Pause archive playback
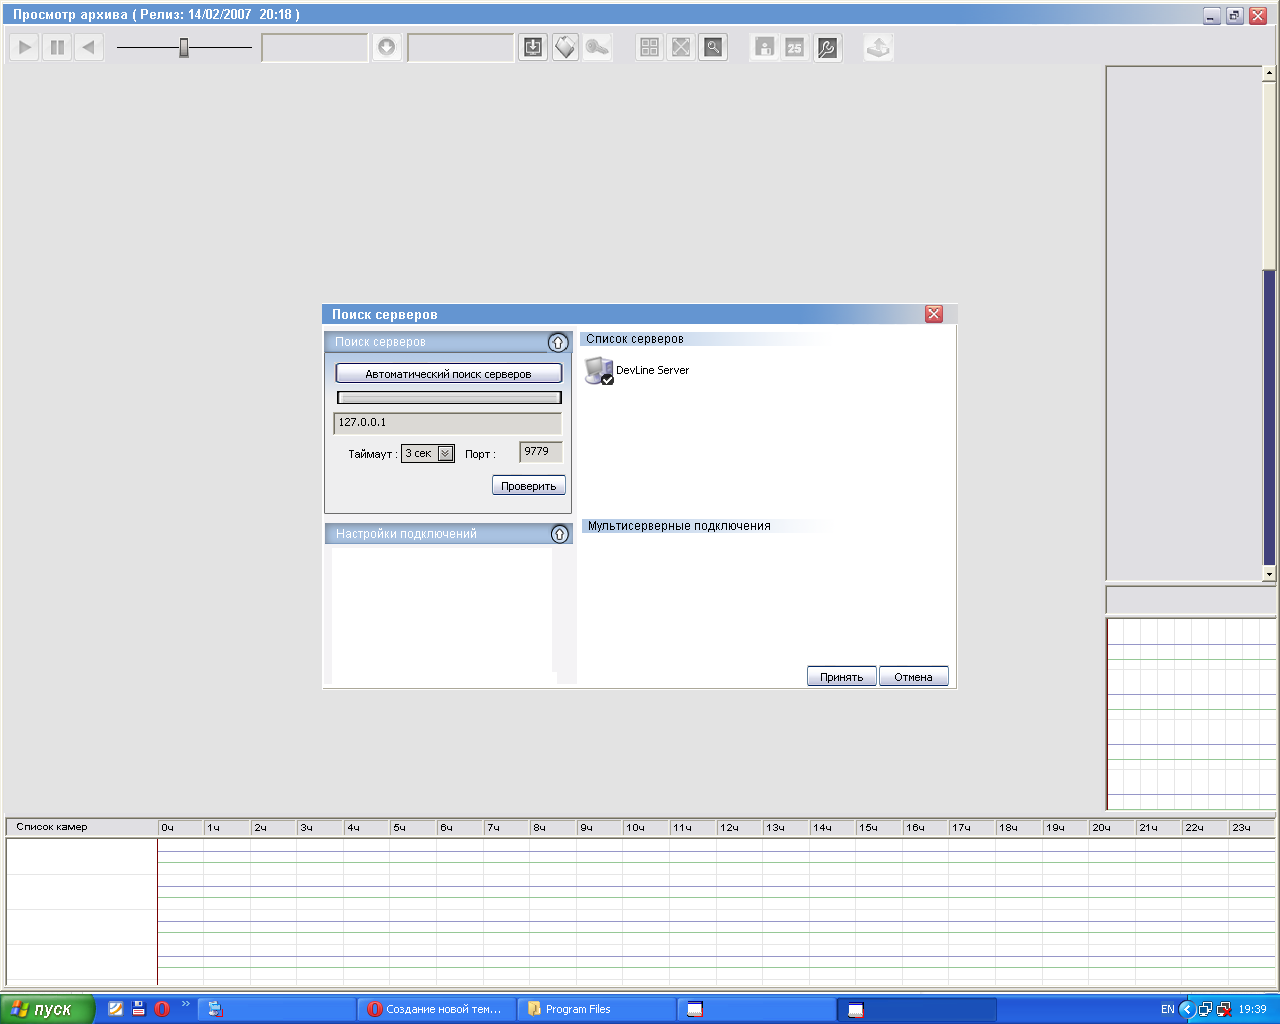The width and height of the screenshot is (1280, 1024). [x=57, y=47]
